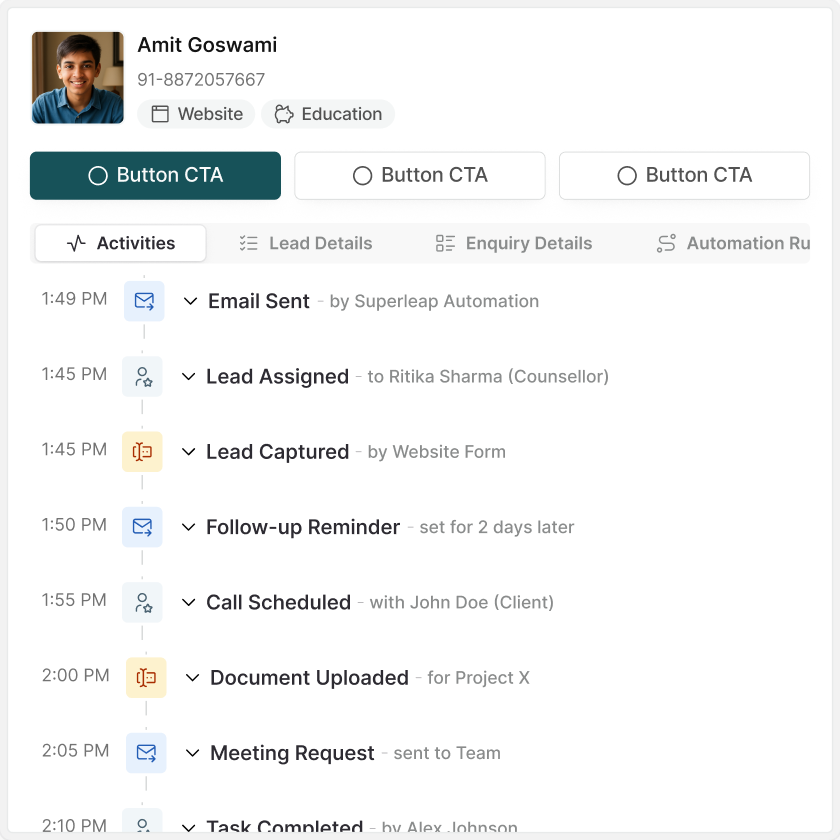Click the rightmost outlined Button CTA
Viewport: 840px width, 840px height.
(x=684, y=176)
